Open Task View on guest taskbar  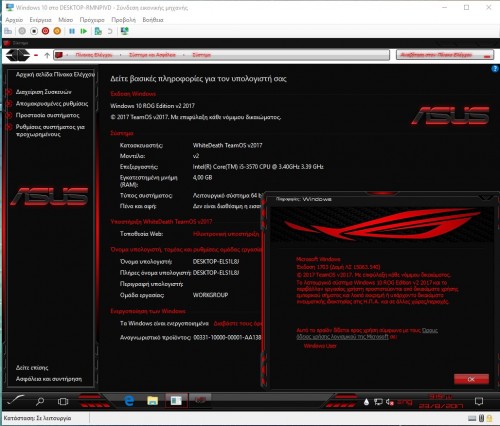63,401
